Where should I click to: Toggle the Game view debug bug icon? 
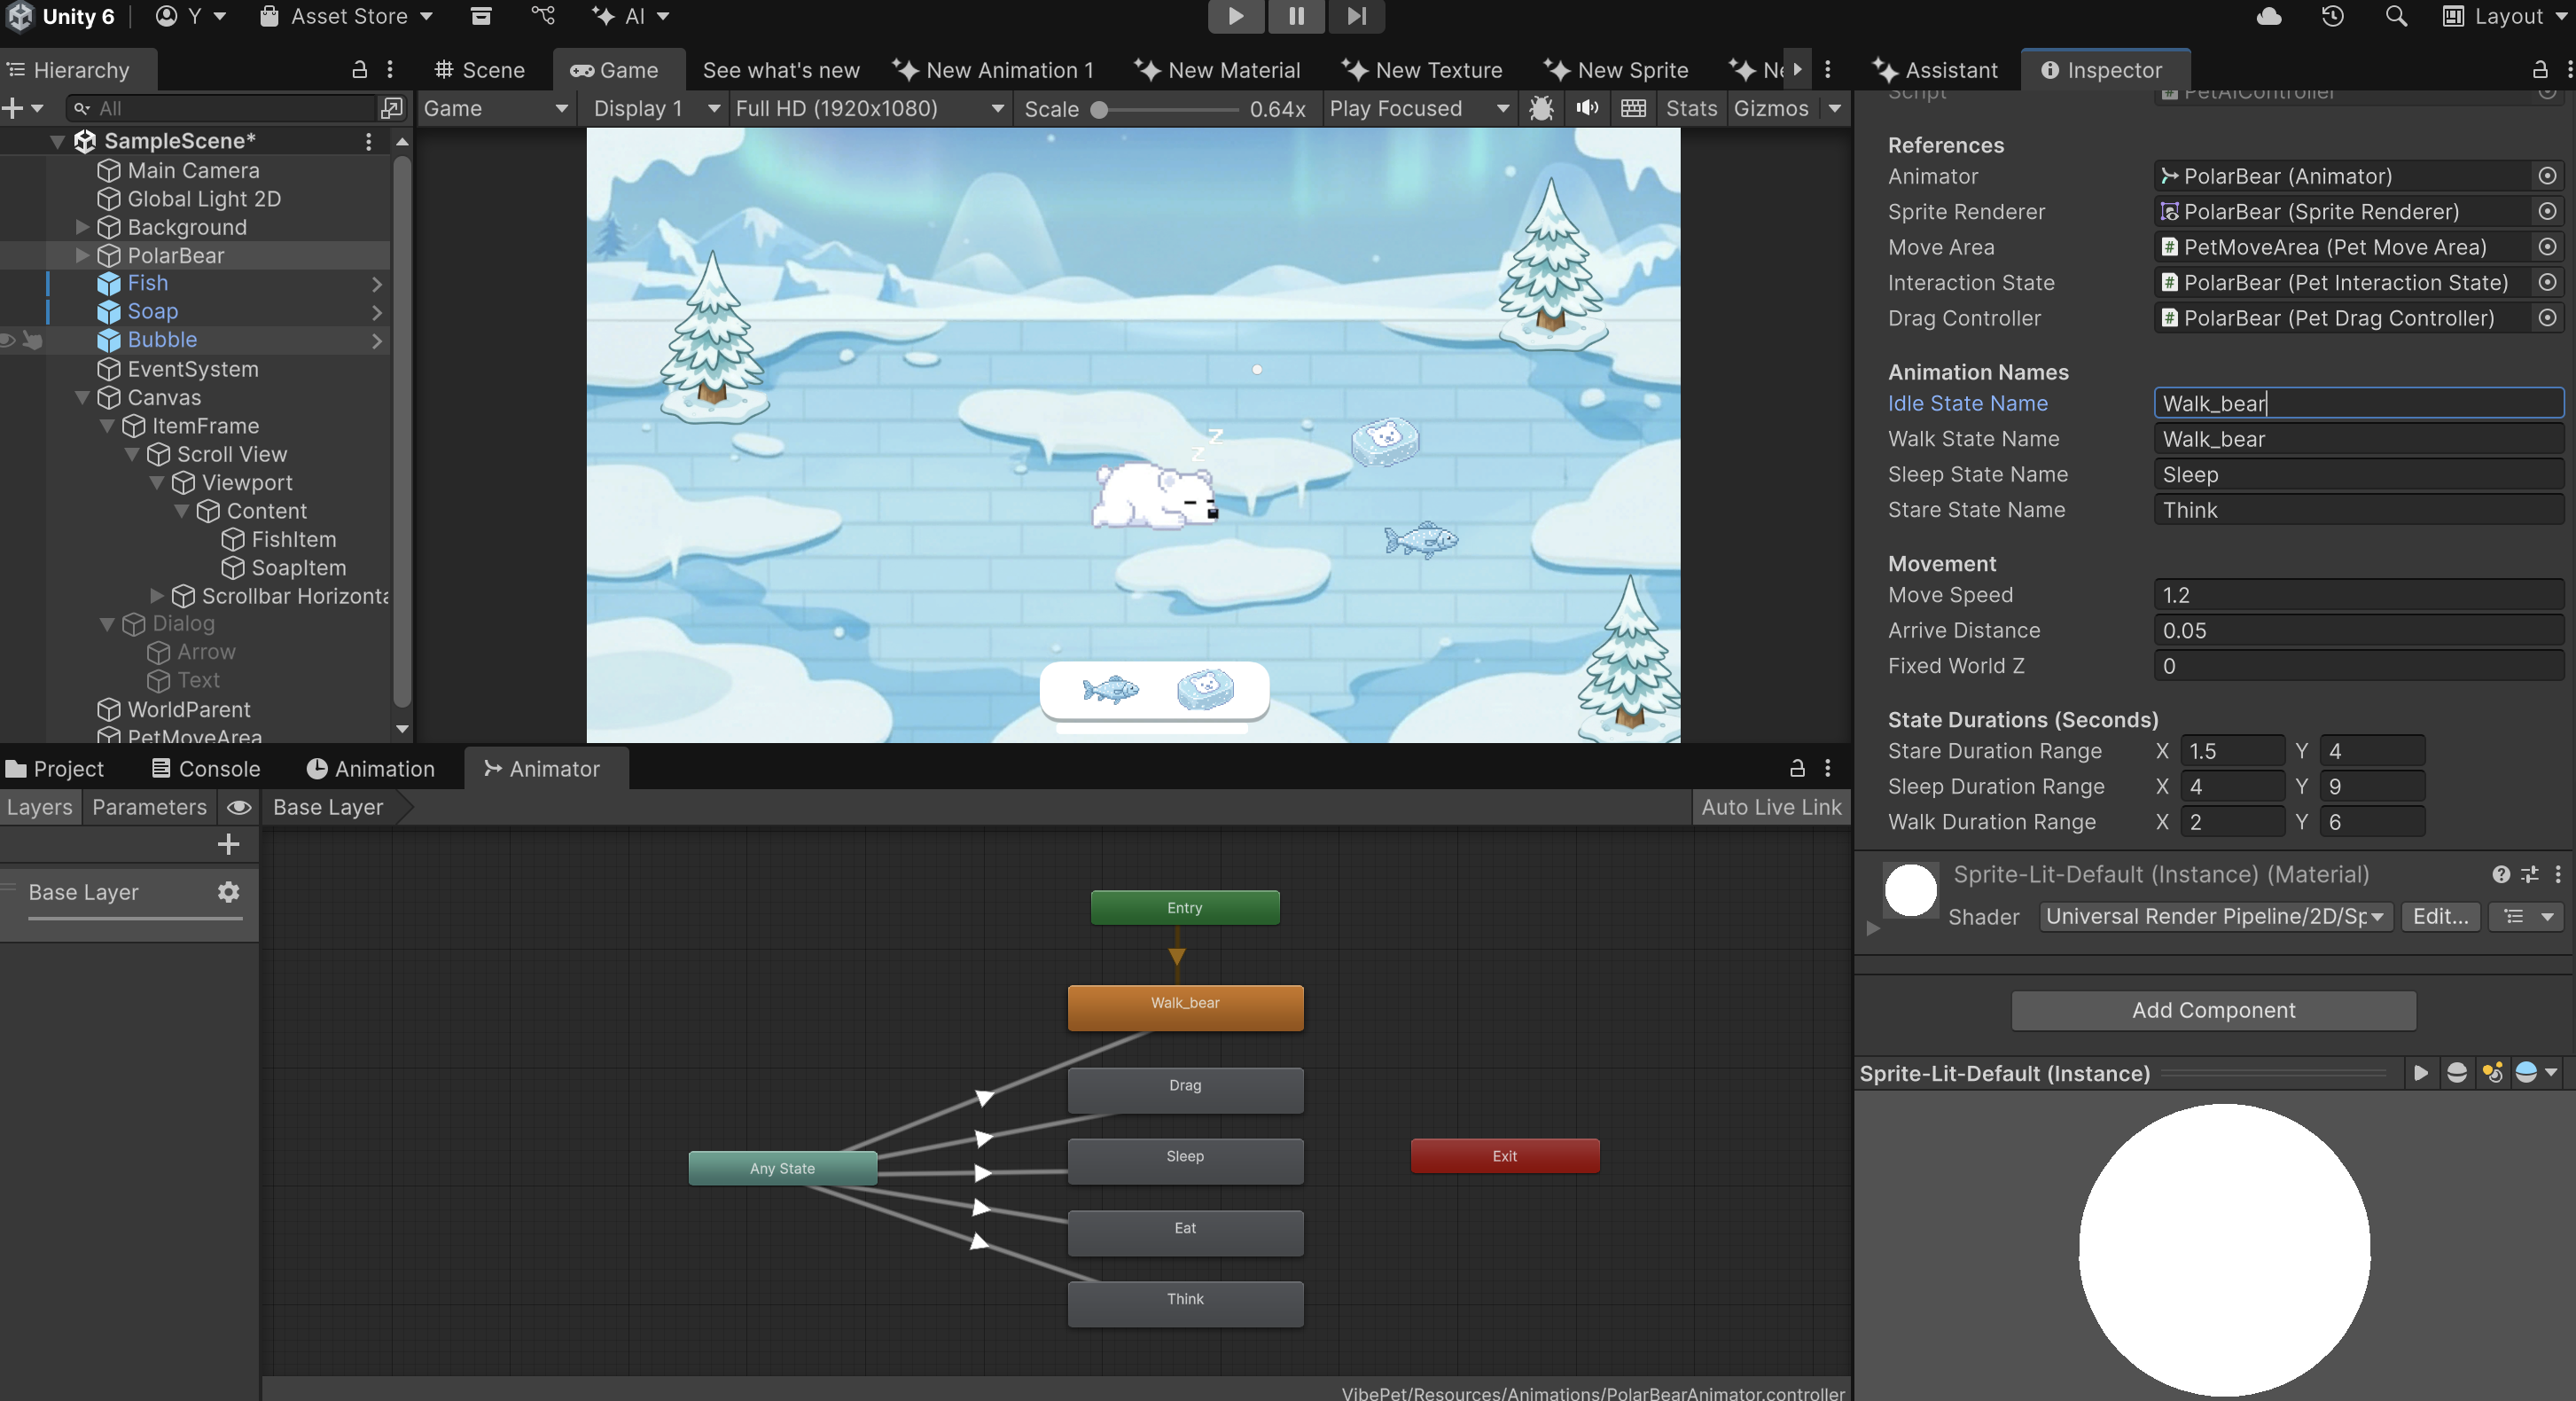[x=1541, y=108]
